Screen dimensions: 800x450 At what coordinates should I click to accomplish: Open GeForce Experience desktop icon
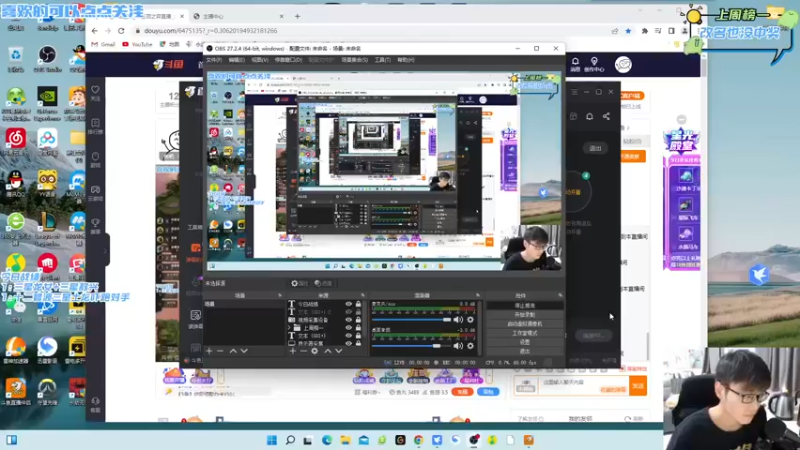47,104
